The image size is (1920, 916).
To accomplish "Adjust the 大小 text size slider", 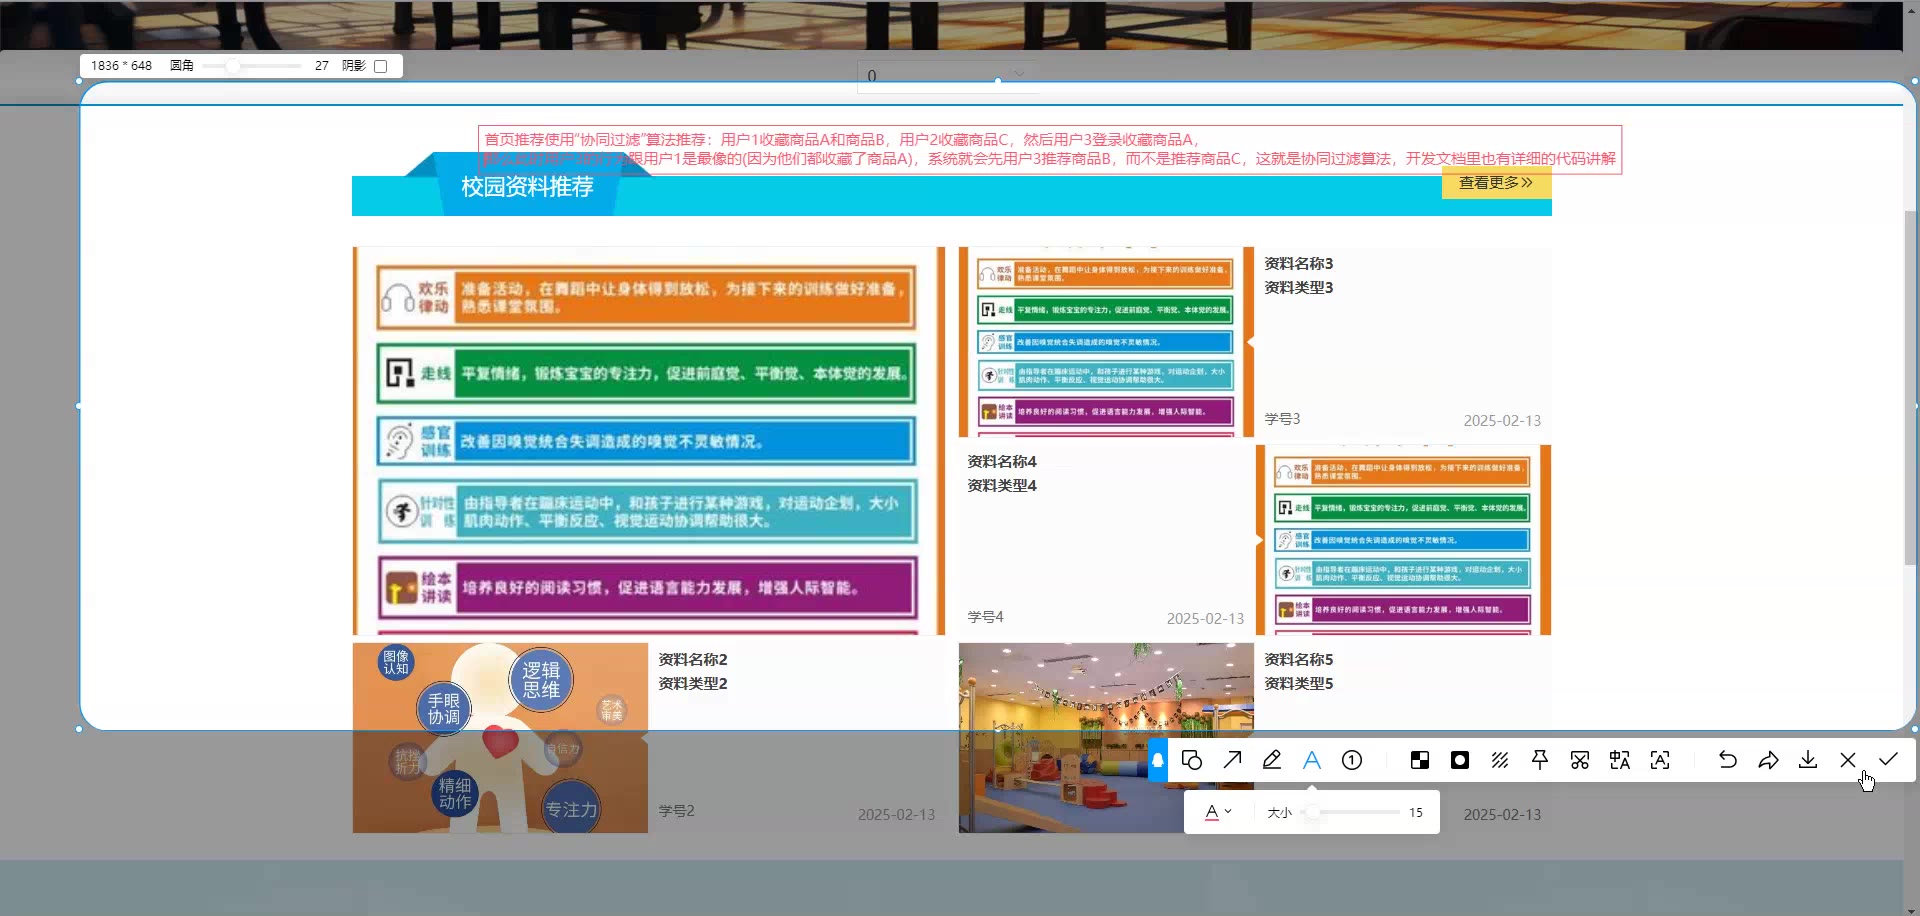I will click(1350, 812).
